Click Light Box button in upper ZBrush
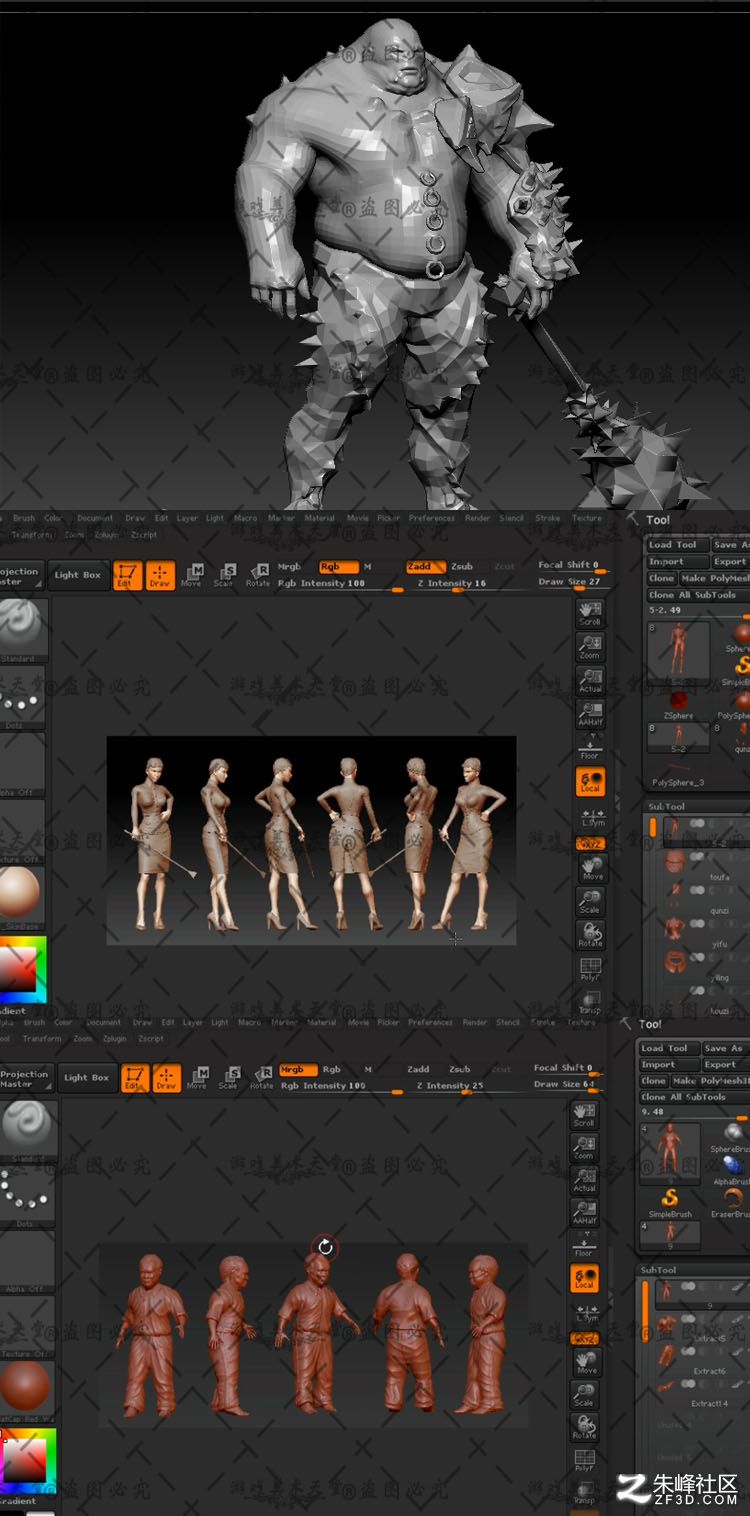Image resolution: width=750 pixels, height=1516 pixels. (78, 575)
